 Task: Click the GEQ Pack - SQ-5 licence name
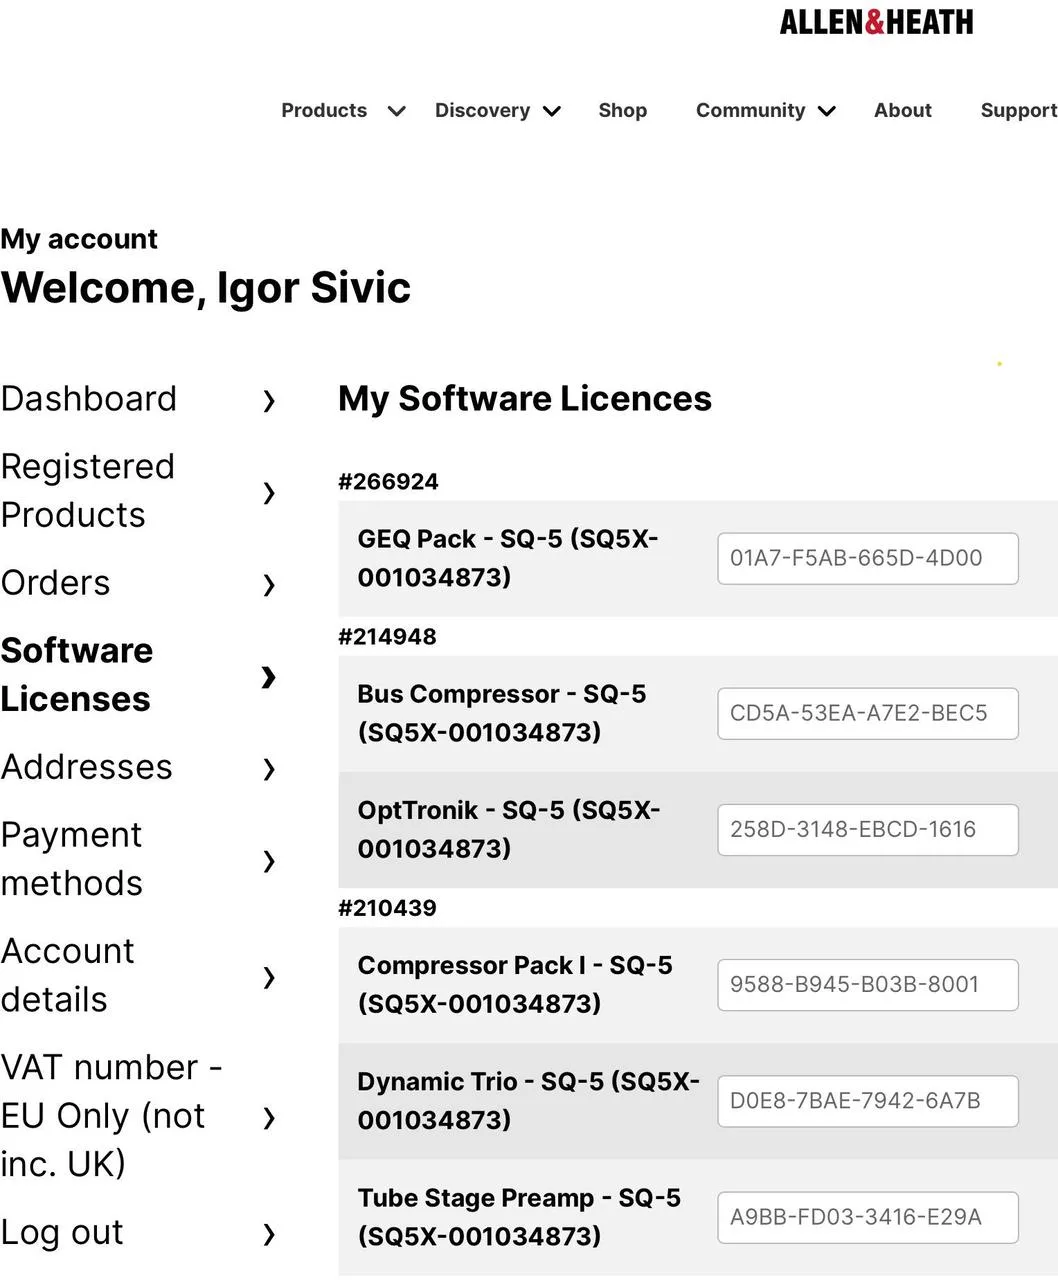tap(508, 557)
